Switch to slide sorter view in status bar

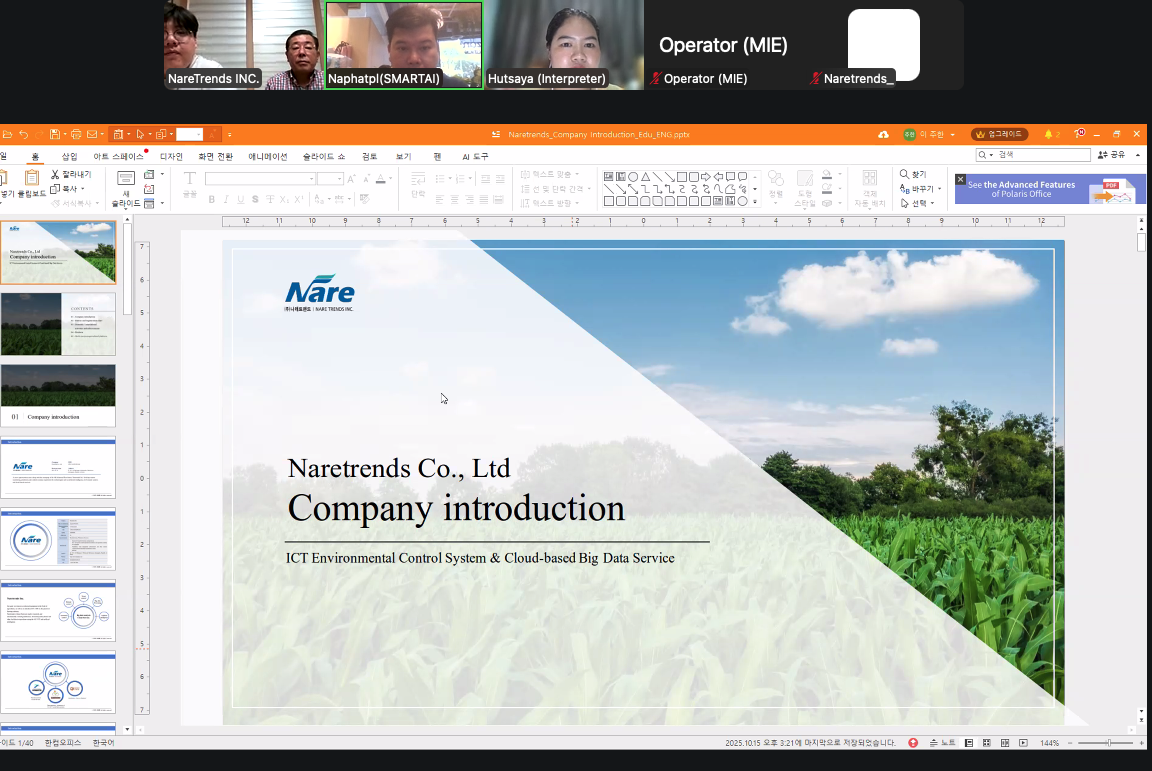point(986,743)
